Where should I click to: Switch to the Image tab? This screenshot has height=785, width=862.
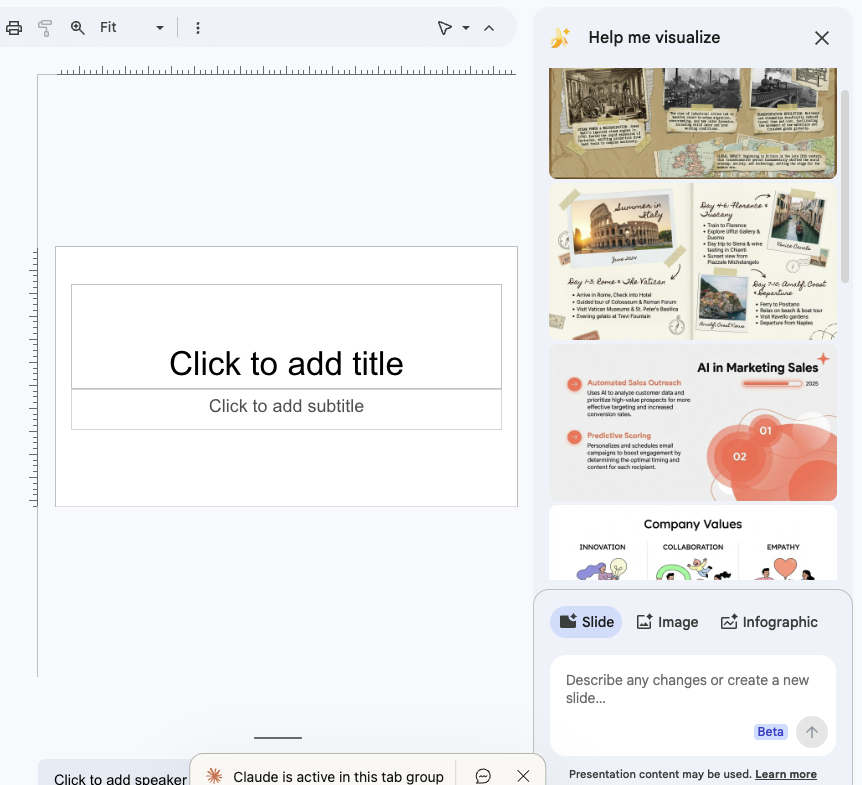pyautogui.click(x=668, y=622)
